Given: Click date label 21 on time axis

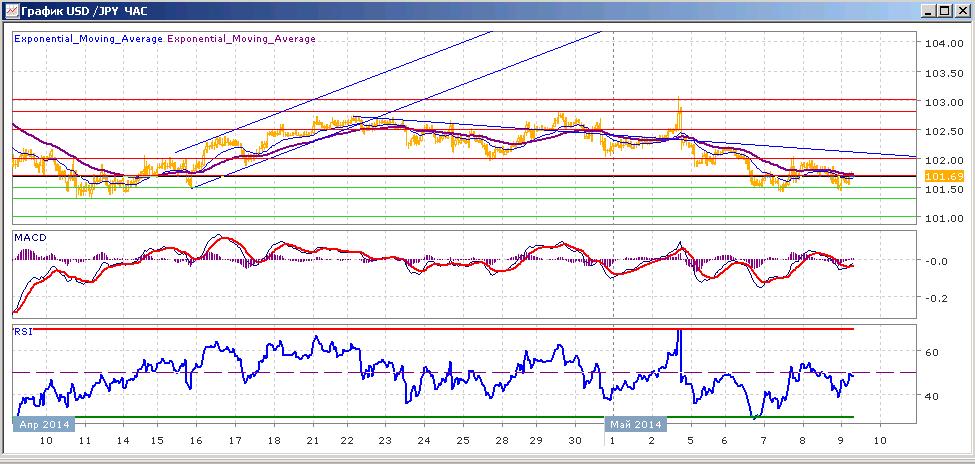Looking at the screenshot, I should click(x=313, y=440).
